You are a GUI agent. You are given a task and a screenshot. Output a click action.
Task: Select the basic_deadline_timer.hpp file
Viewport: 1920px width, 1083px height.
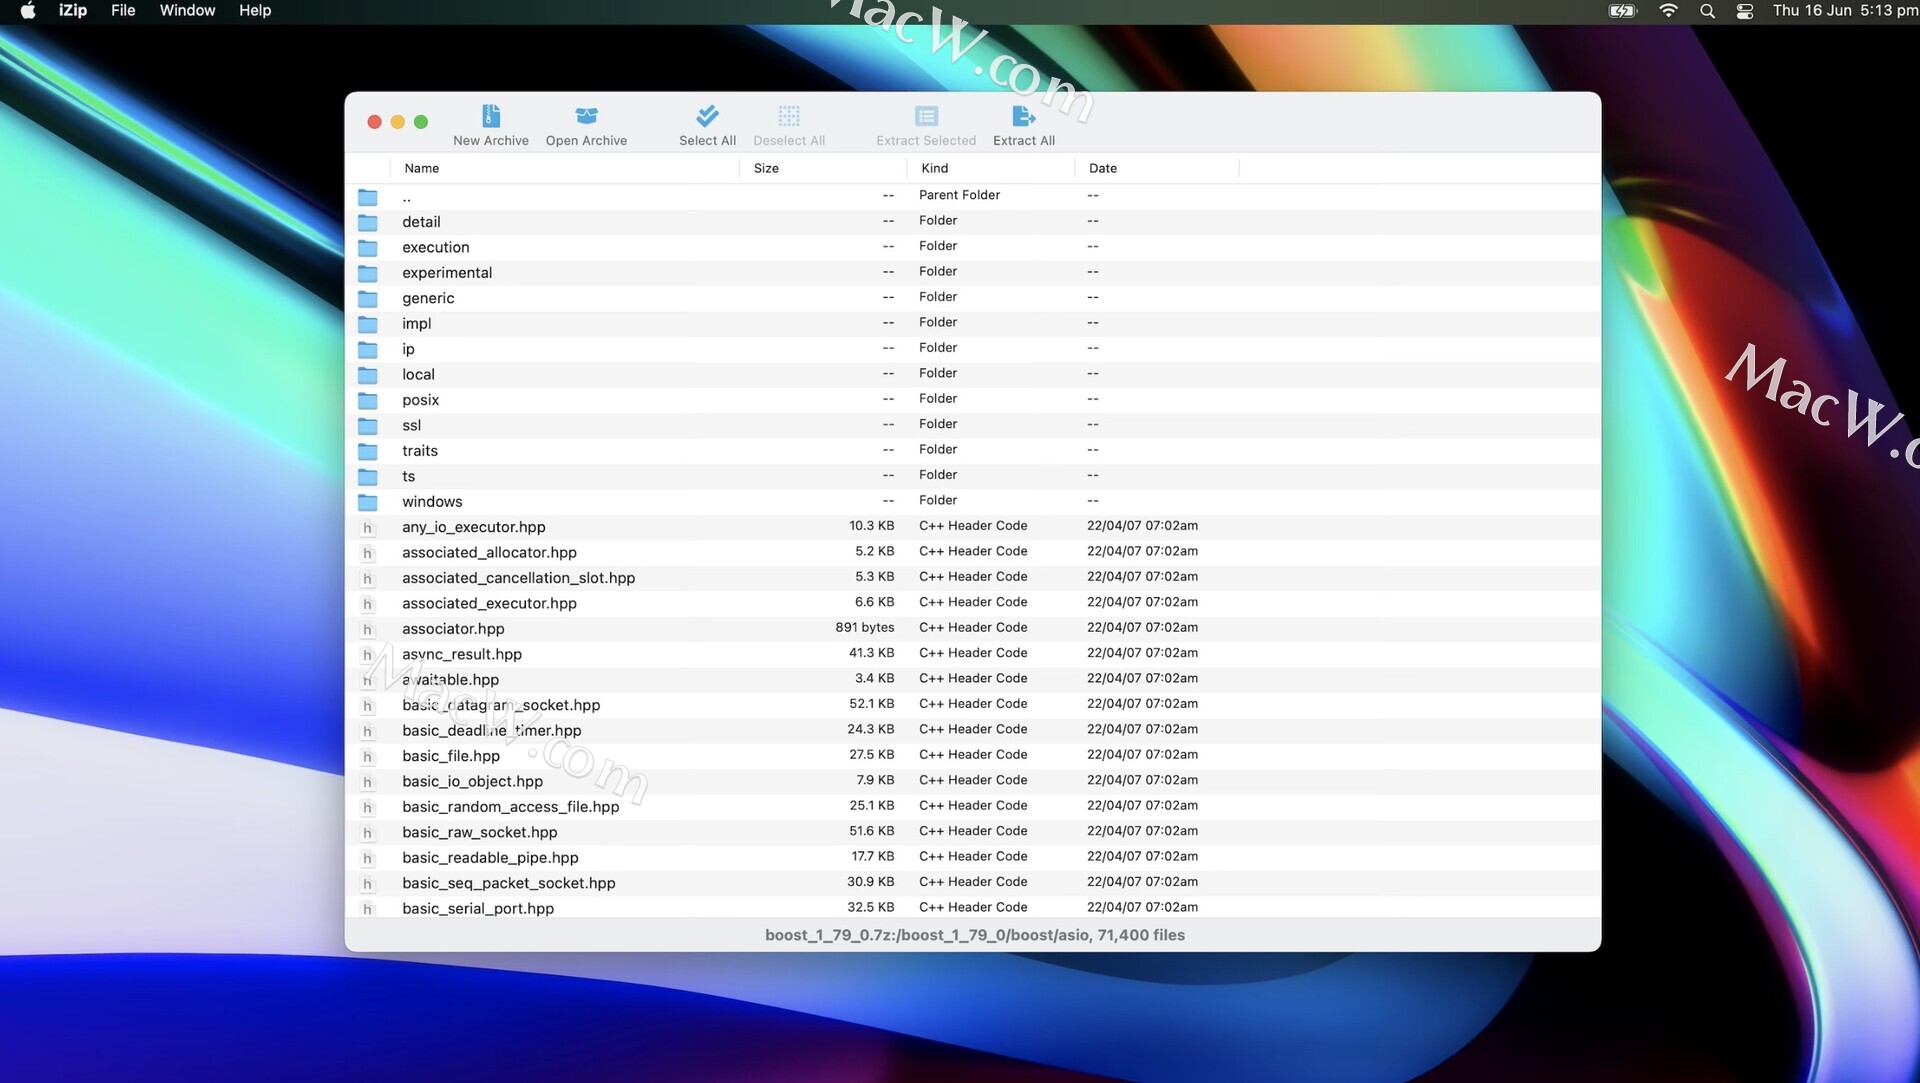coord(972,730)
